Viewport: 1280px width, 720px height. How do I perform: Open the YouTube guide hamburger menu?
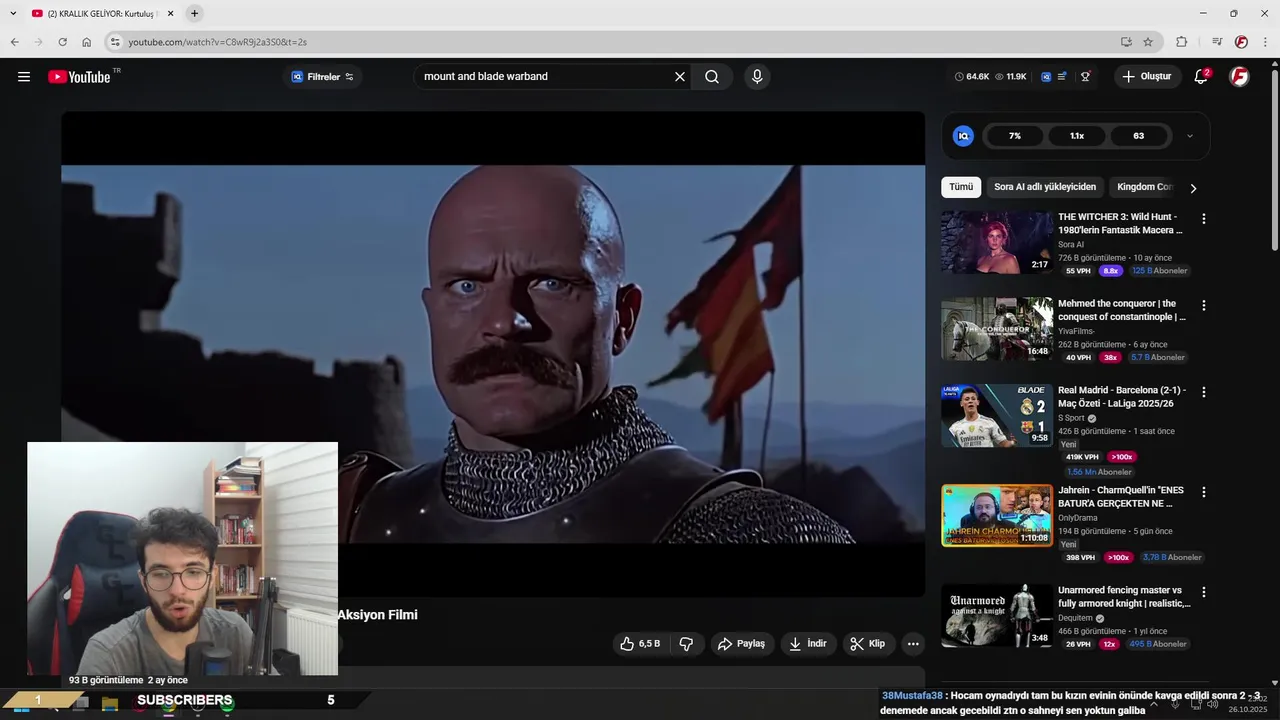point(24,77)
